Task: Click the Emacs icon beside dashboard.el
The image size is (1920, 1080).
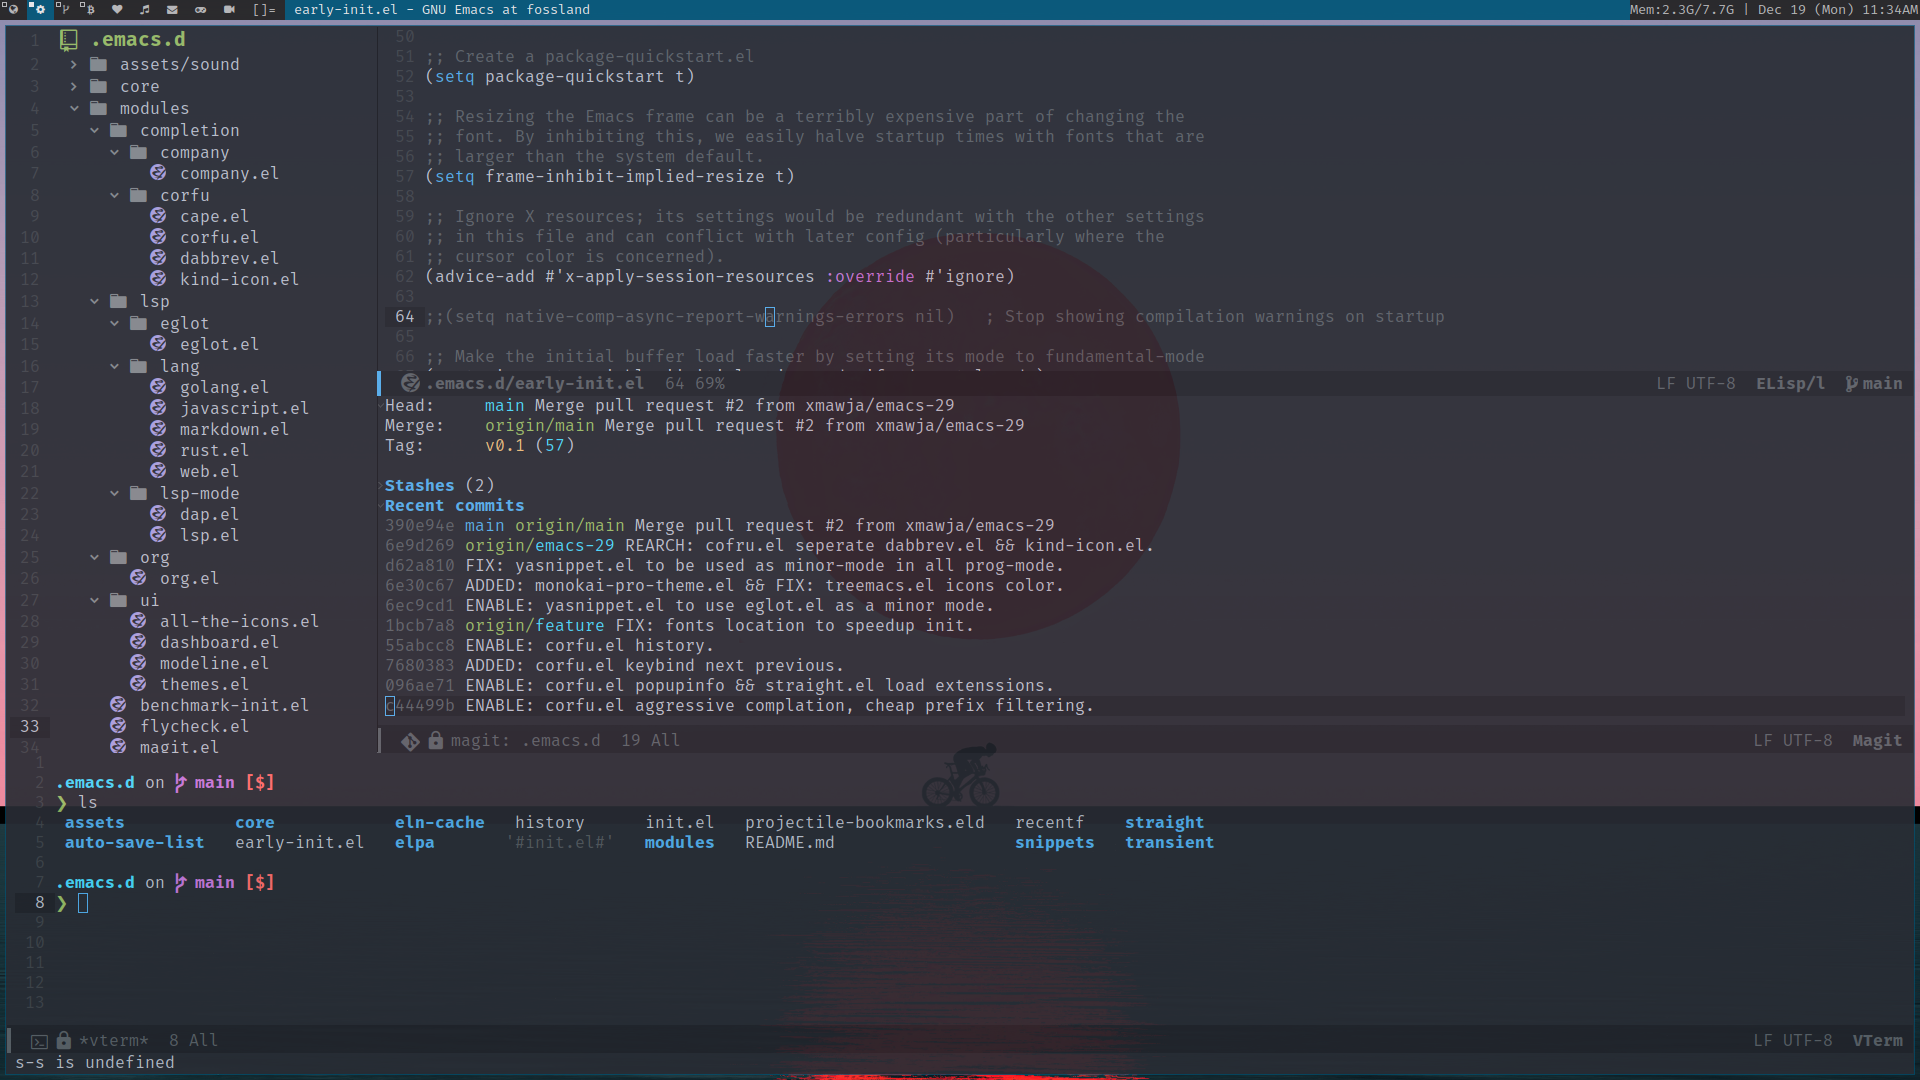Action: (138, 642)
